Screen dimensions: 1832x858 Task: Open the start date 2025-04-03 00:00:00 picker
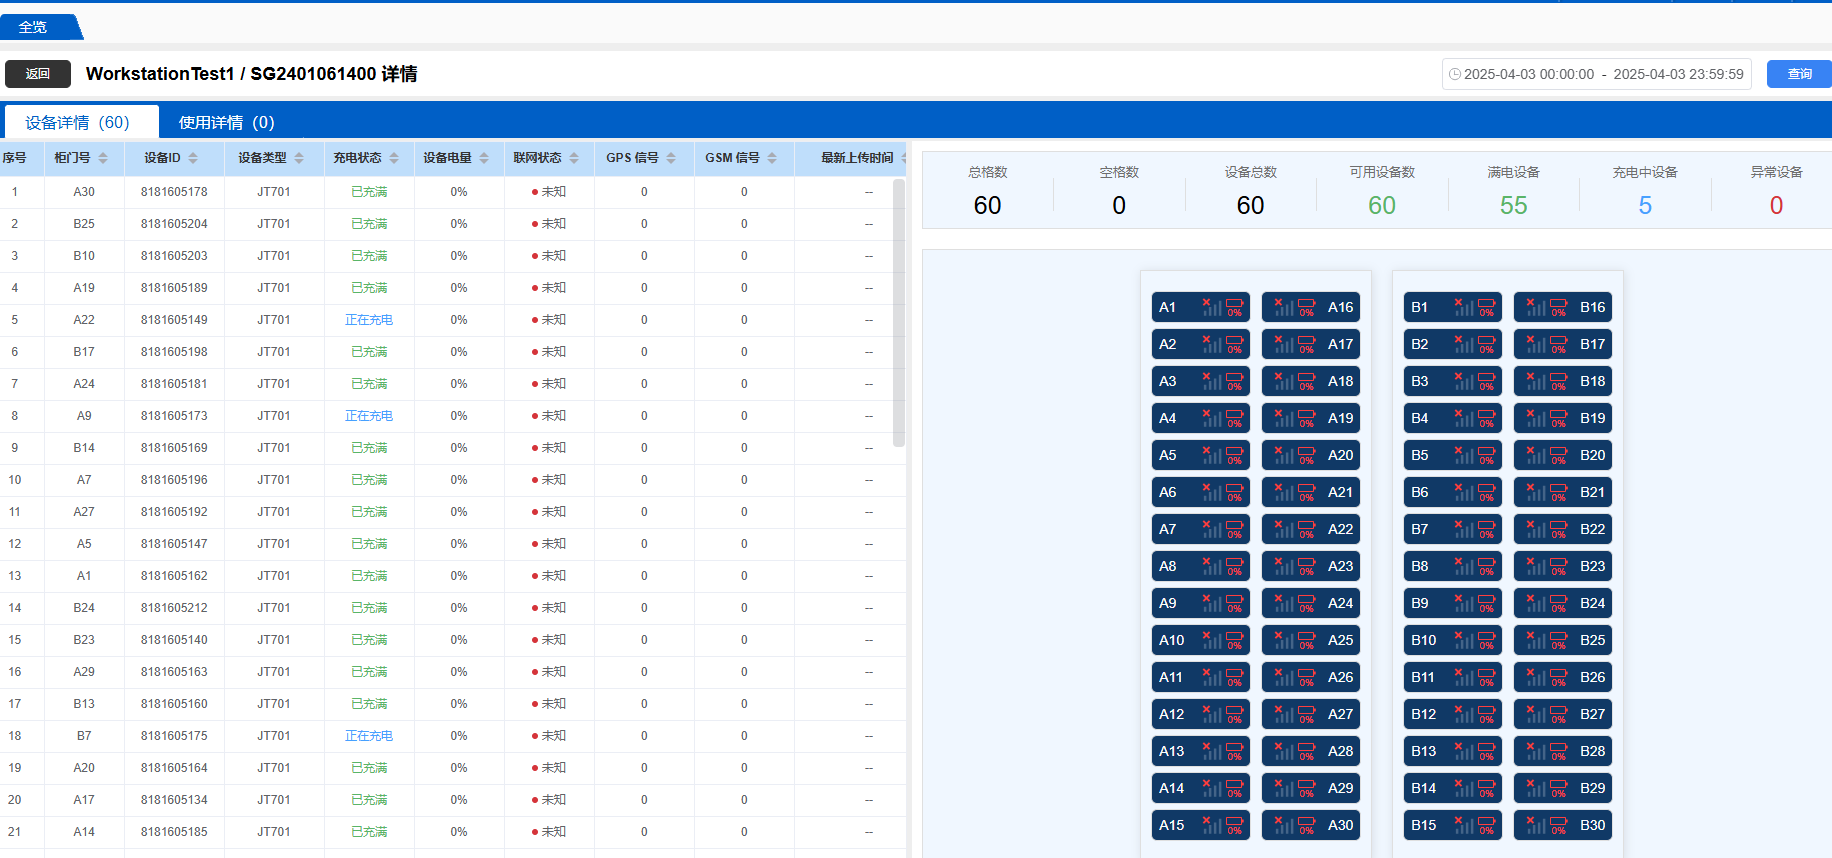point(1529,74)
